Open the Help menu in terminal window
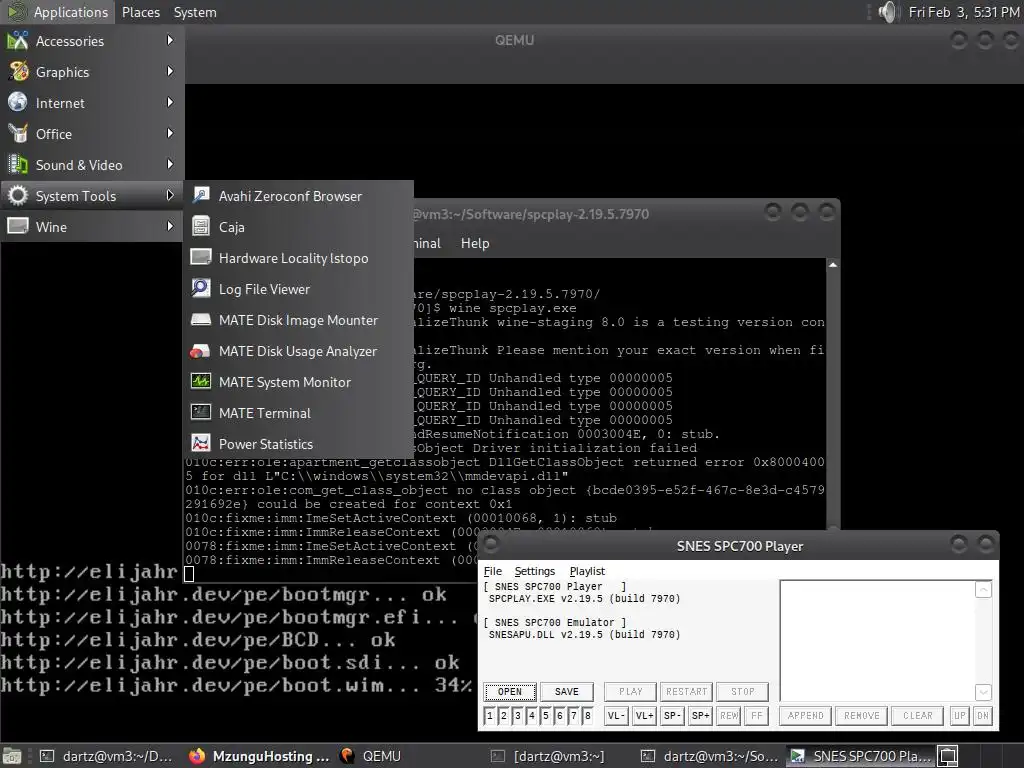Viewport: 1024px width, 768px height. 475,244
